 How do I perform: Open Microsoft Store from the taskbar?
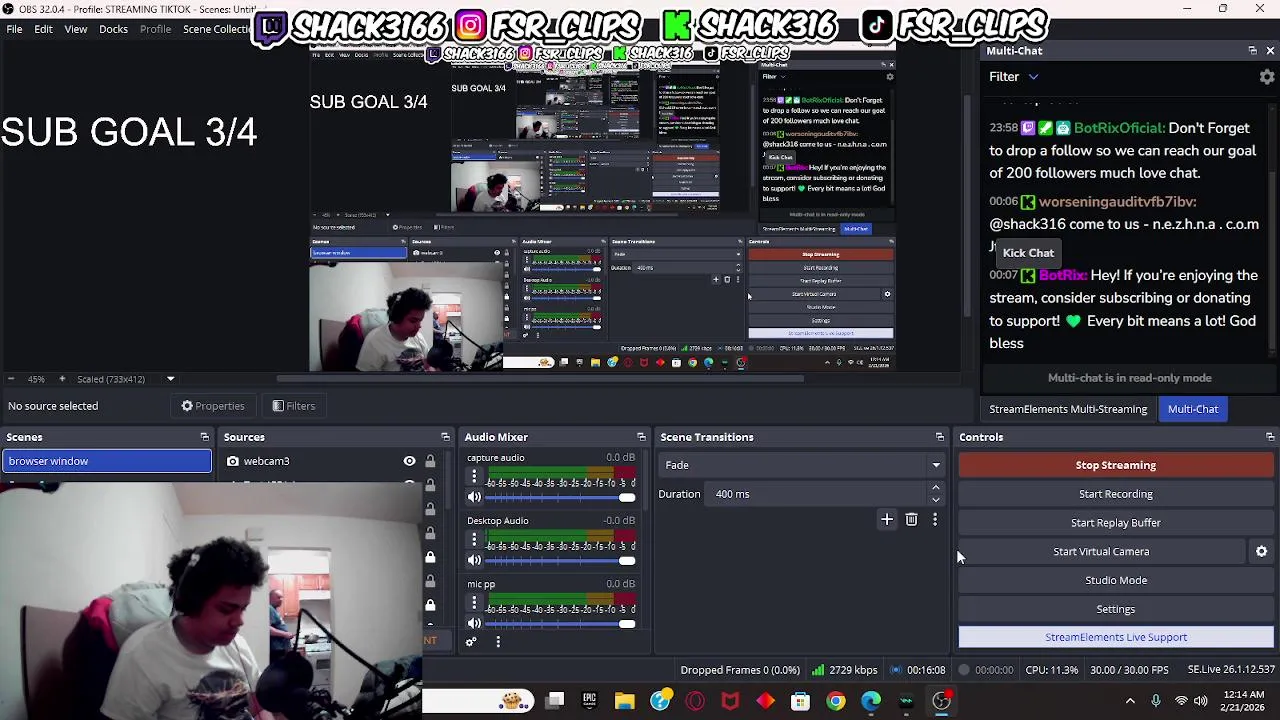tap(800, 701)
